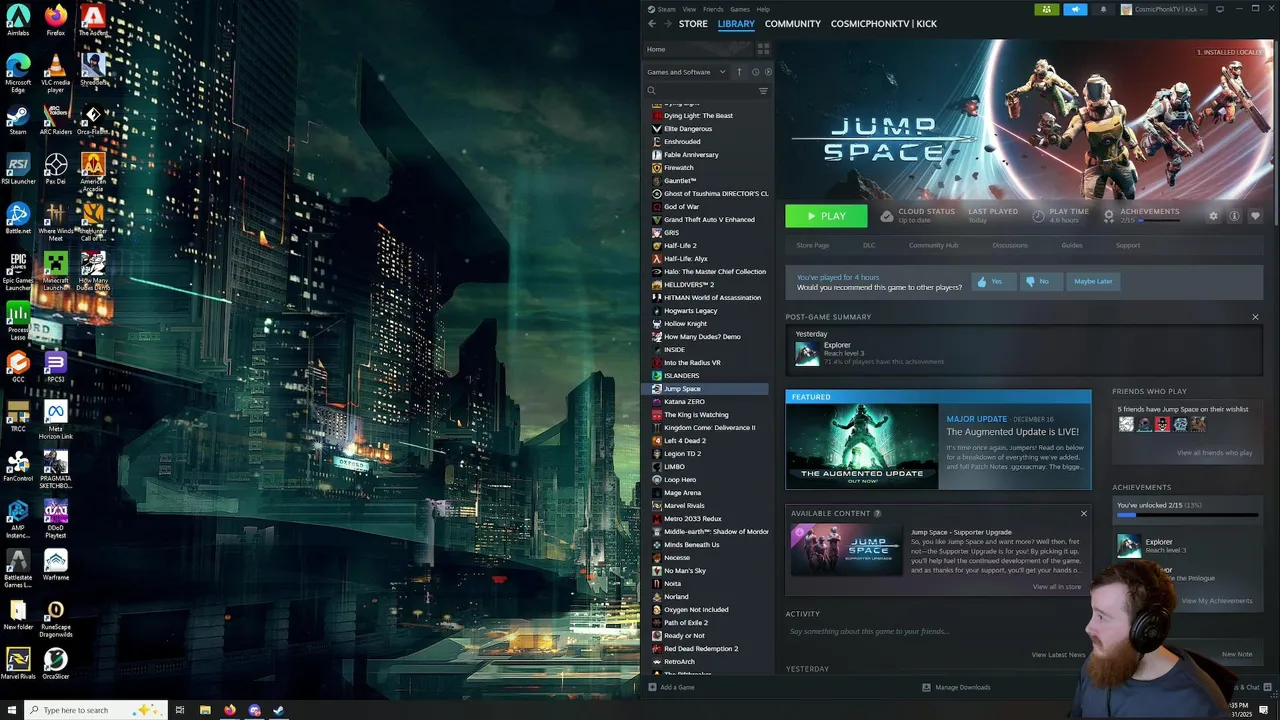Toggle ready-to-play filter icon
This screenshot has height=720, width=1280.
767,72
